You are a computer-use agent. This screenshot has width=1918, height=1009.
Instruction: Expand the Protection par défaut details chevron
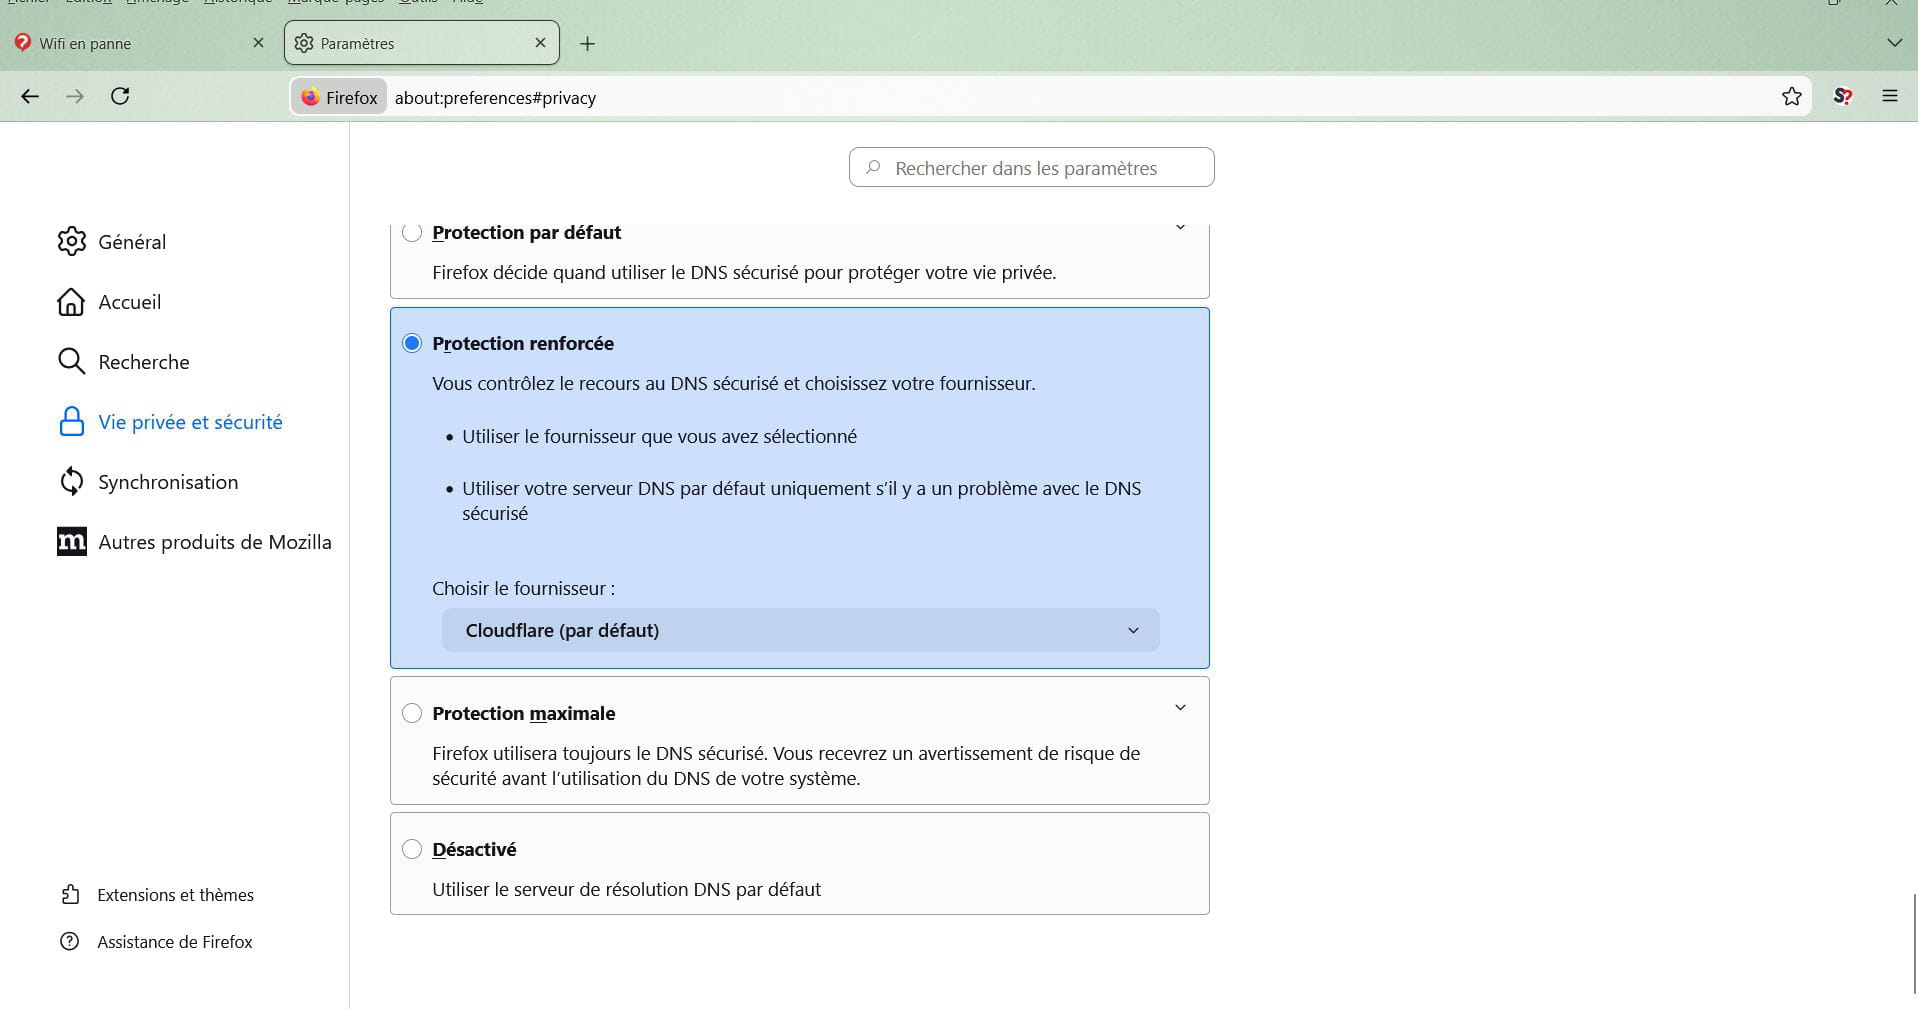1180,228
